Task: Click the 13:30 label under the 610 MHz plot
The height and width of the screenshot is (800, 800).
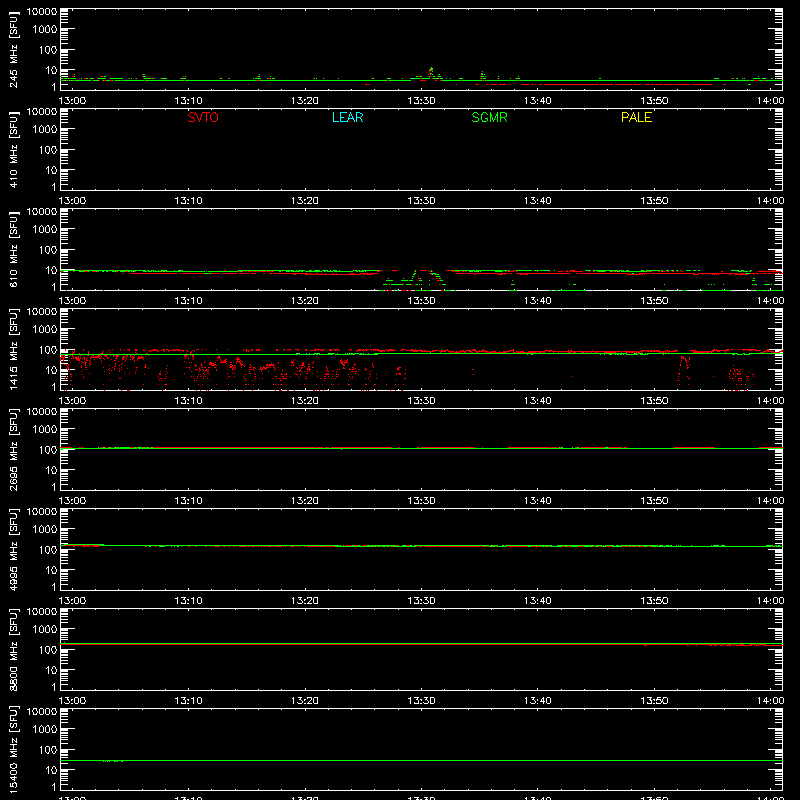Action: (x=421, y=301)
